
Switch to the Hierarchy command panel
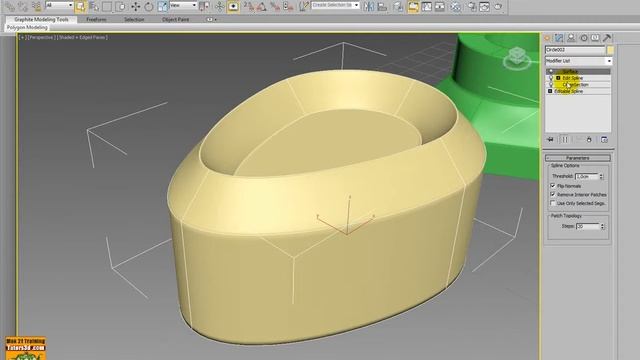point(571,38)
